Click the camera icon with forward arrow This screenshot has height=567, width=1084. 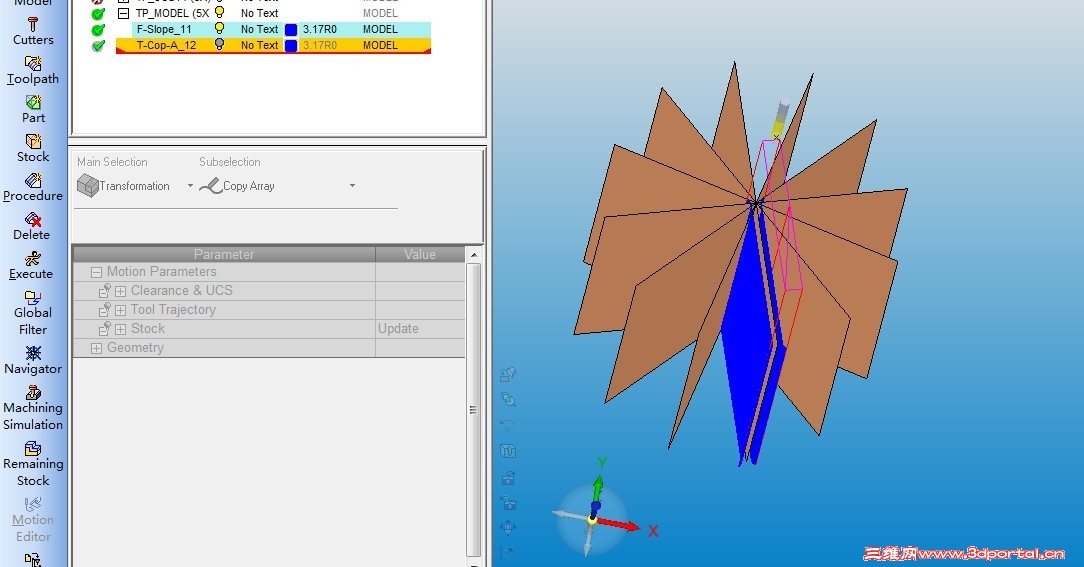508,477
